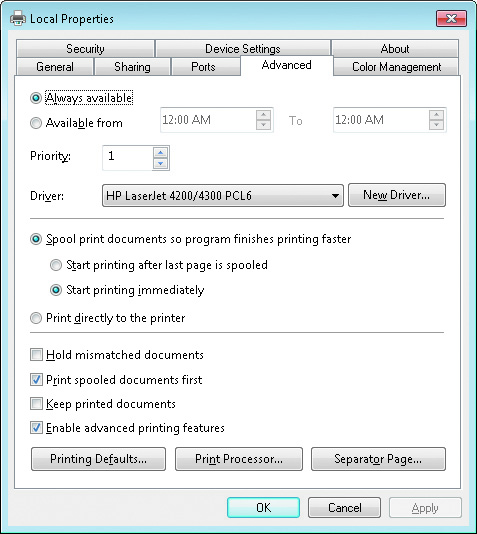Increase Priority with the up arrow
The image size is (477, 534).
pyautogui.click(x=160, y=152)
